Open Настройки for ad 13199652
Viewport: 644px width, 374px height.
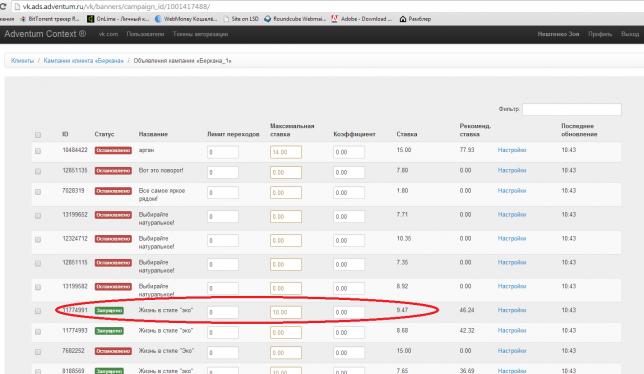pos(512,214)
